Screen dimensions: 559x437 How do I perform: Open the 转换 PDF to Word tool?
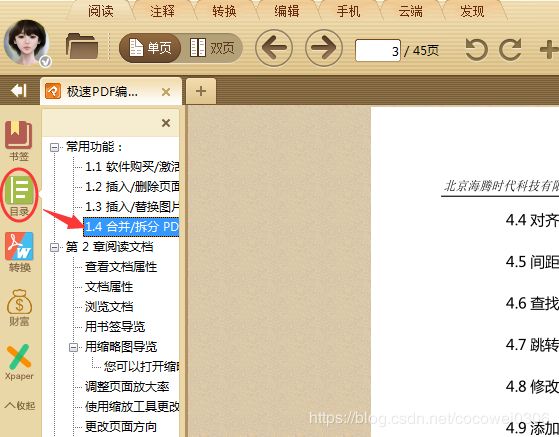(x=19, y=252)
